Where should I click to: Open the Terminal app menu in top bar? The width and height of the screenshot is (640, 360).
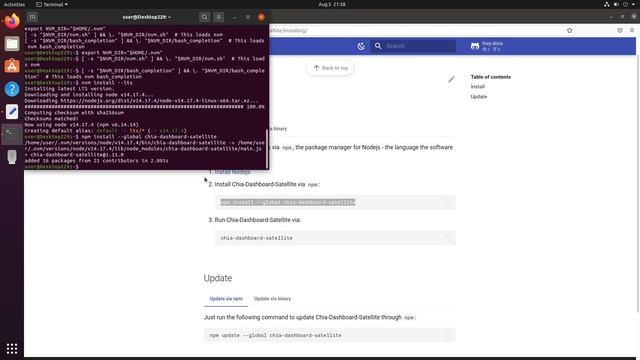[x=52, y=4]
